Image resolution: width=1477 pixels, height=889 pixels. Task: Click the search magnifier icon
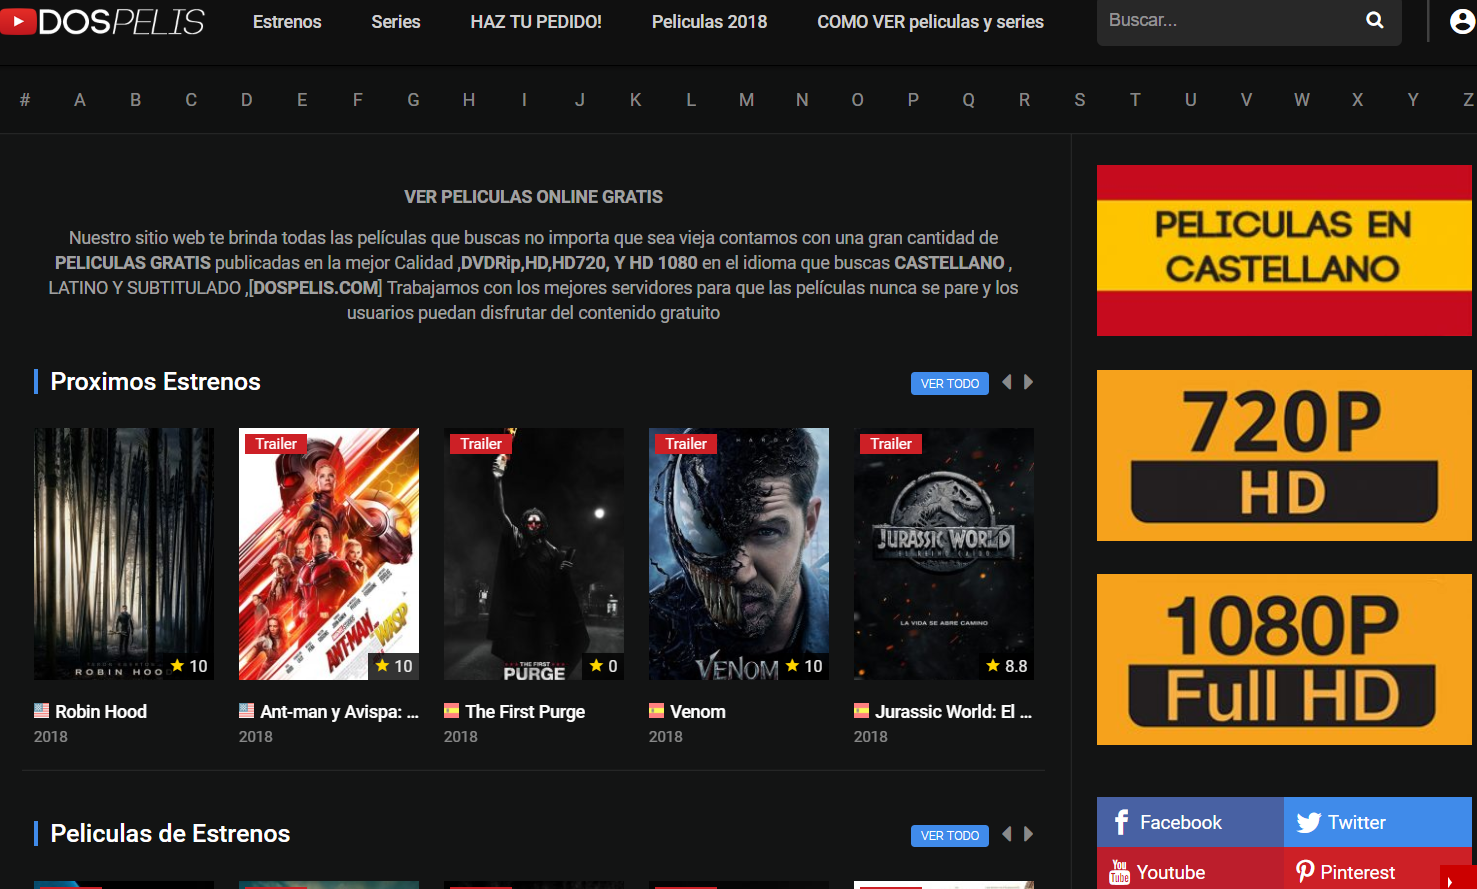tap(1375, 20)
